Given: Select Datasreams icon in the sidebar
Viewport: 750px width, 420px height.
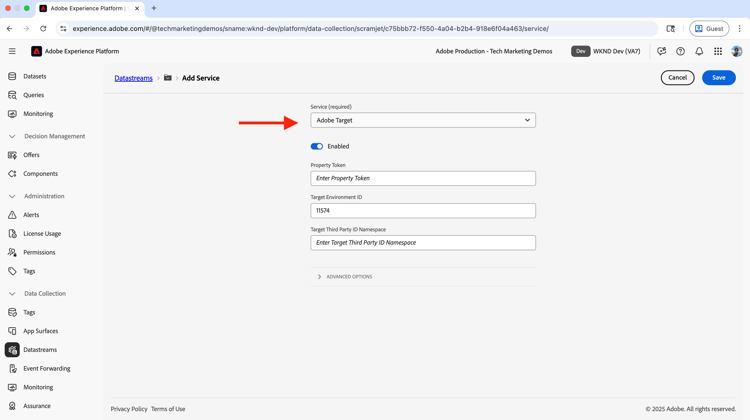Looking at the screenshot, I should (12, 350).
